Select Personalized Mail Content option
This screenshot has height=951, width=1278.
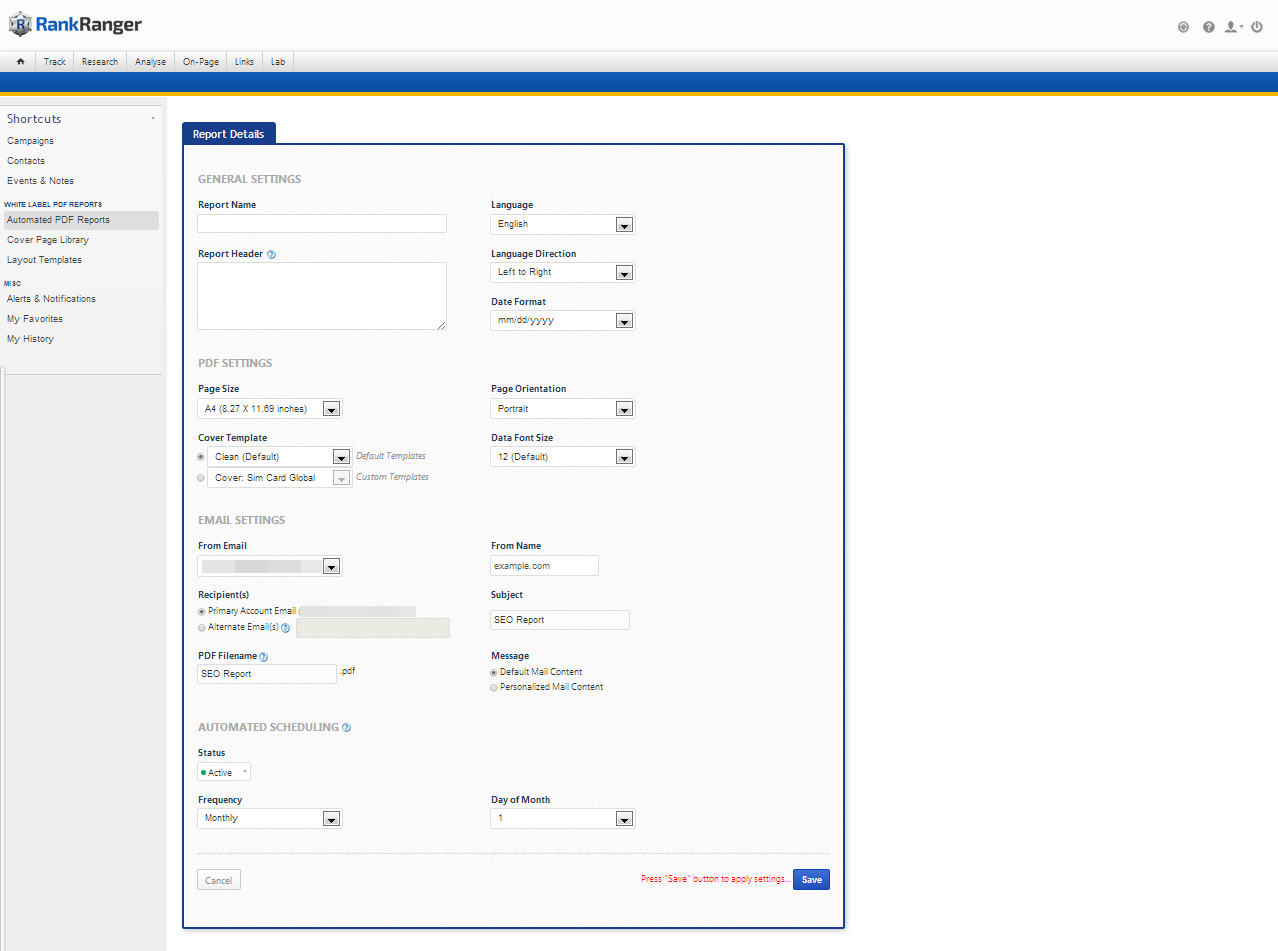pos(494,688)
